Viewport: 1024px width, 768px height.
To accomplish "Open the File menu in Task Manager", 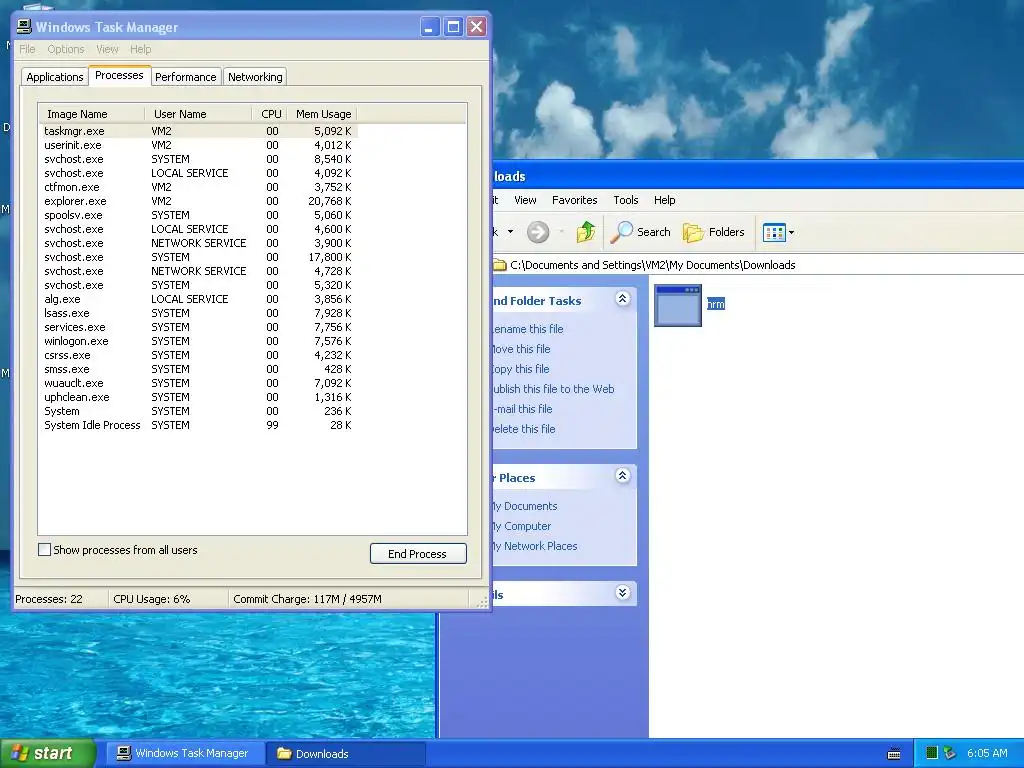I will point(27,49).
